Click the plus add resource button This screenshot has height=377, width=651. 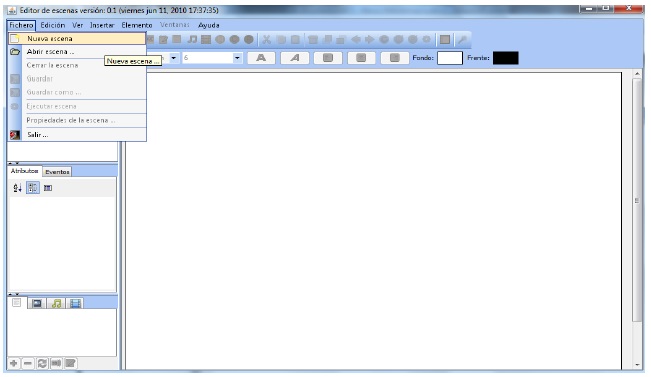(14, 364)
